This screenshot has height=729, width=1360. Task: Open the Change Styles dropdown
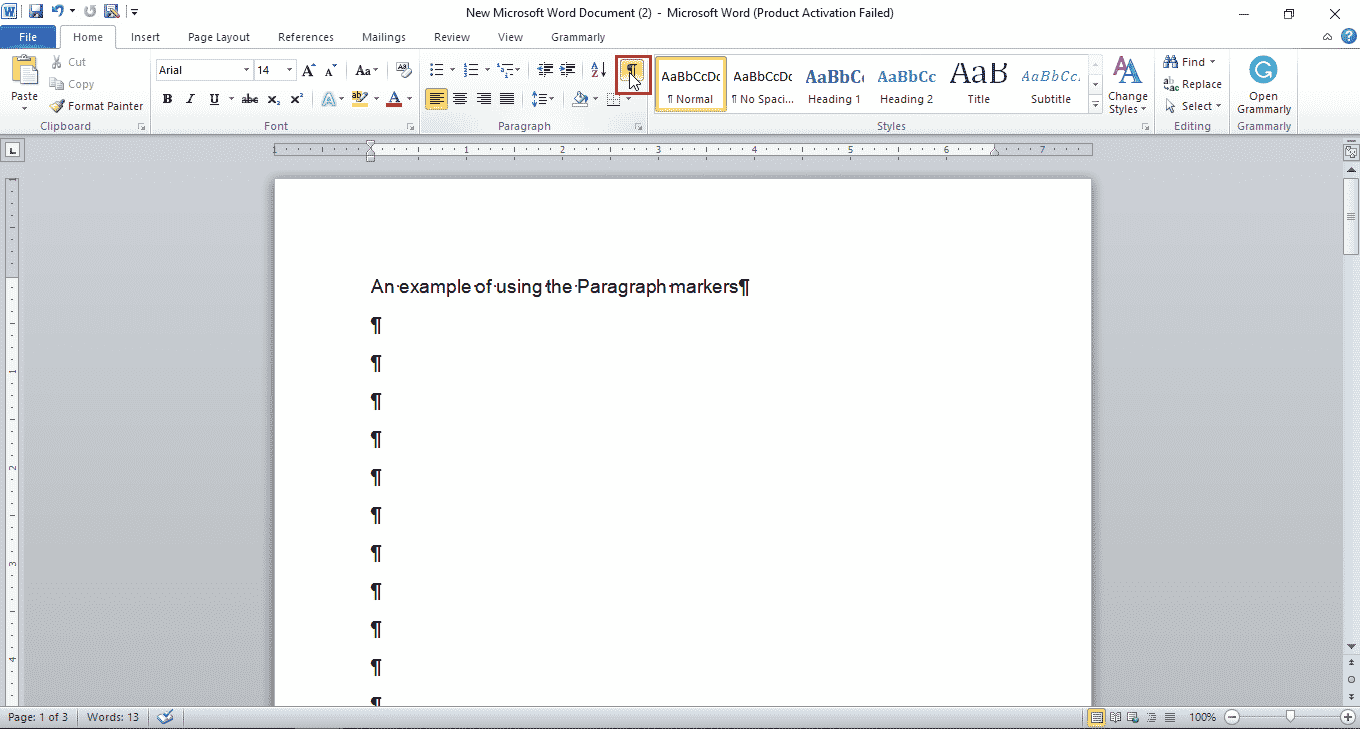click(1128, 86)
